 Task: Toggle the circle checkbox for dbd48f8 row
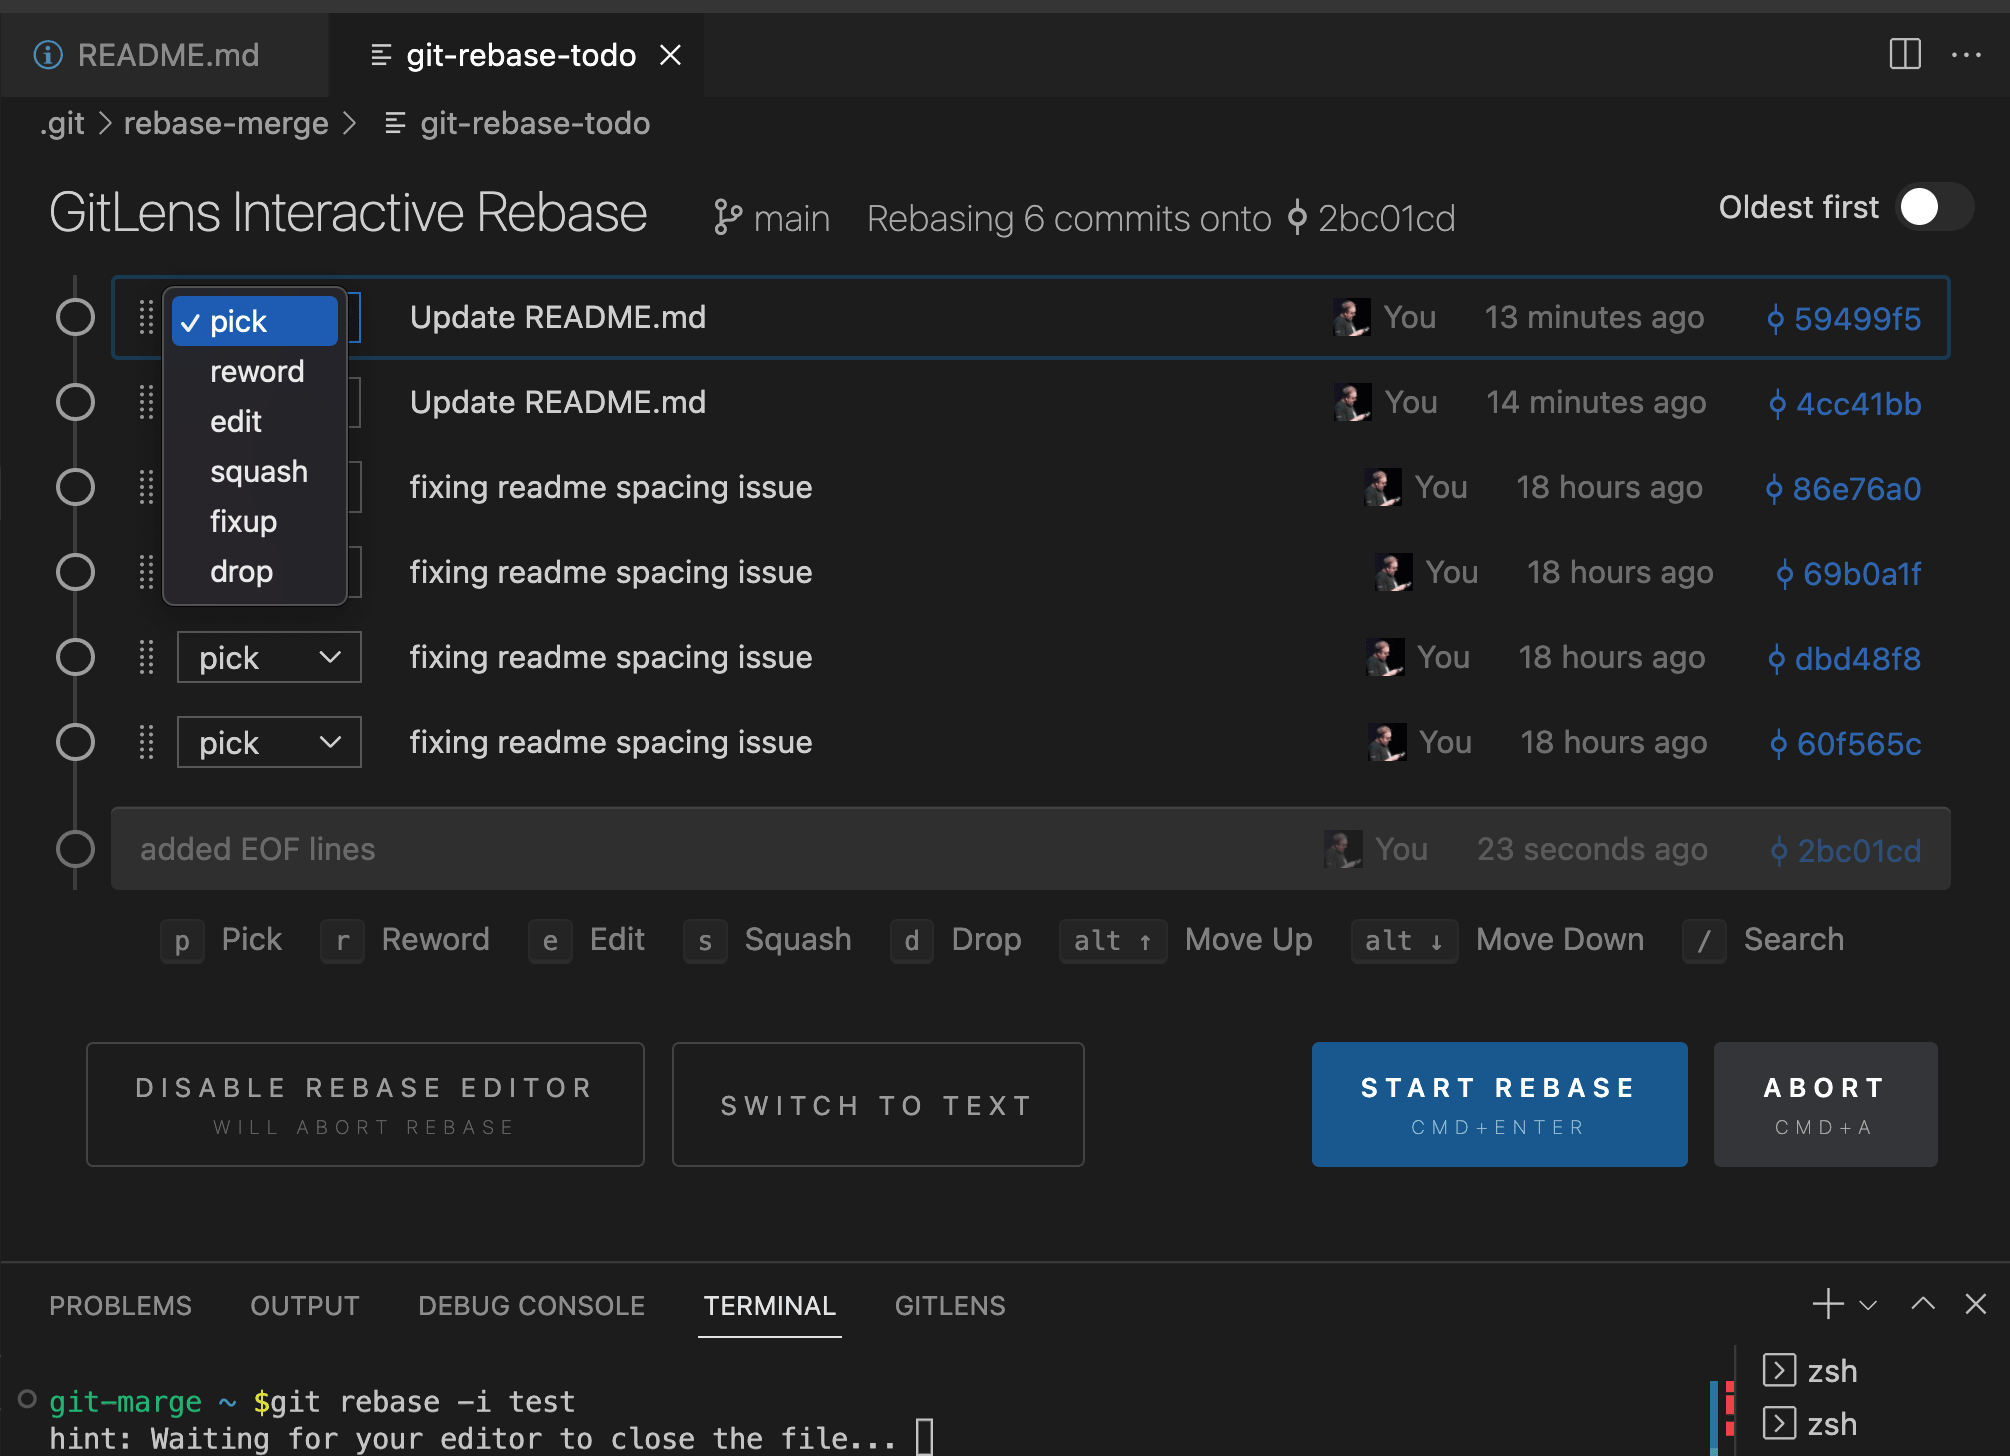78,657
